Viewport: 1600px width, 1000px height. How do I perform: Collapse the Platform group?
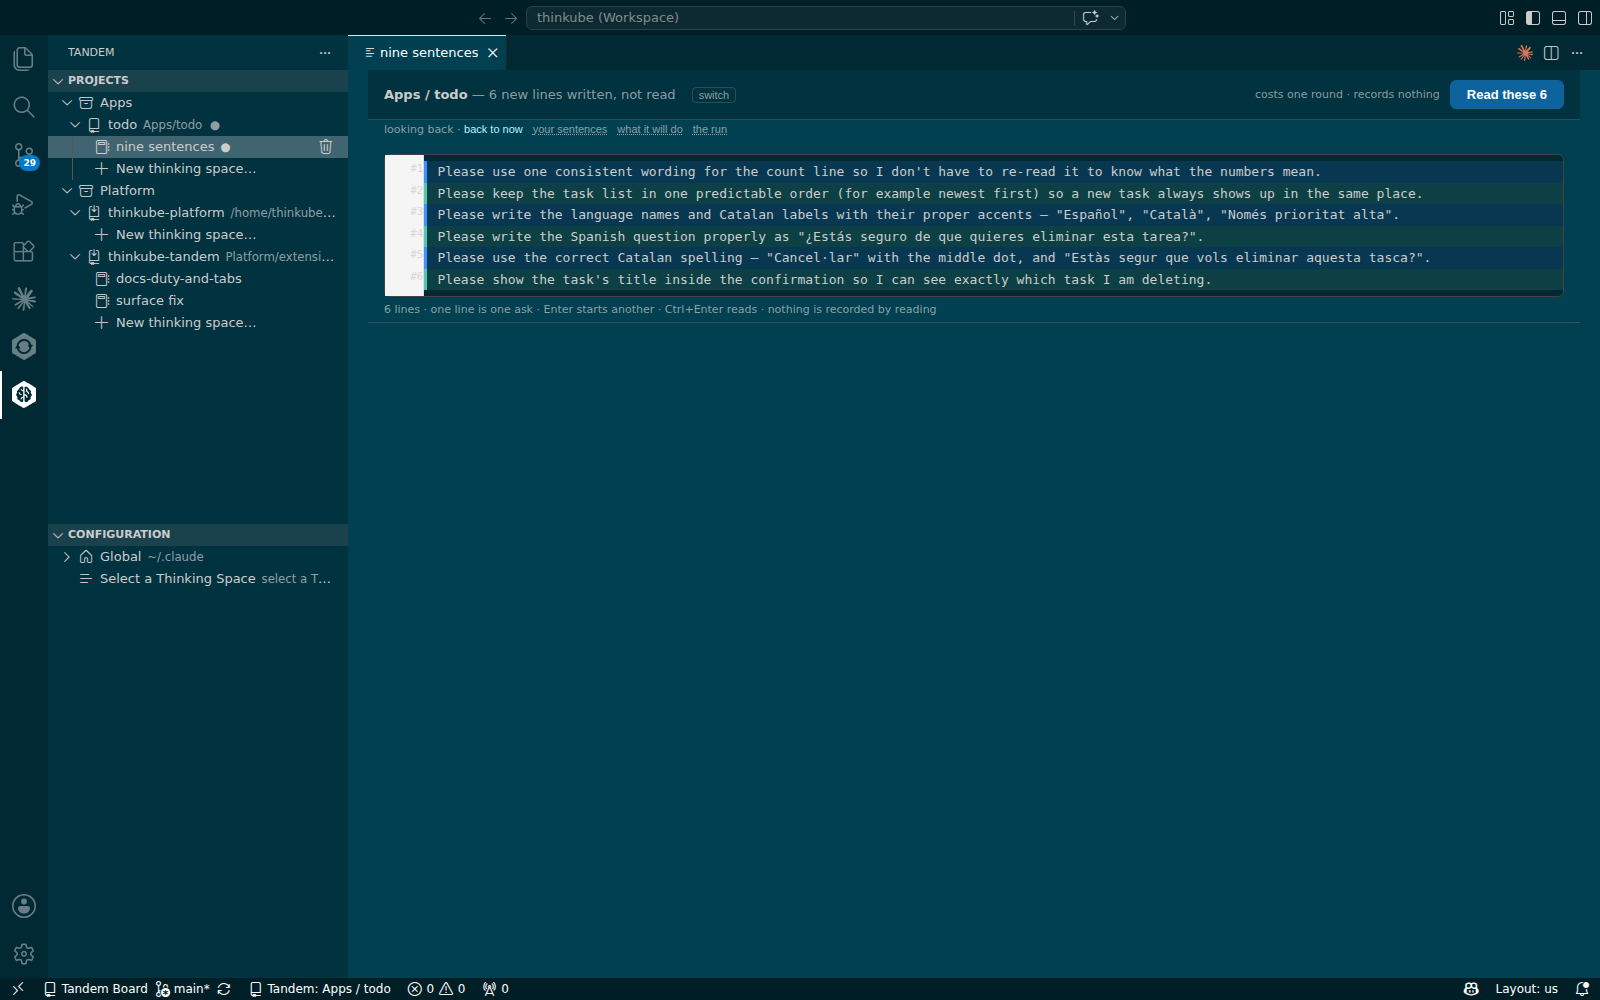pyautogui.click(x=67, y=191)
